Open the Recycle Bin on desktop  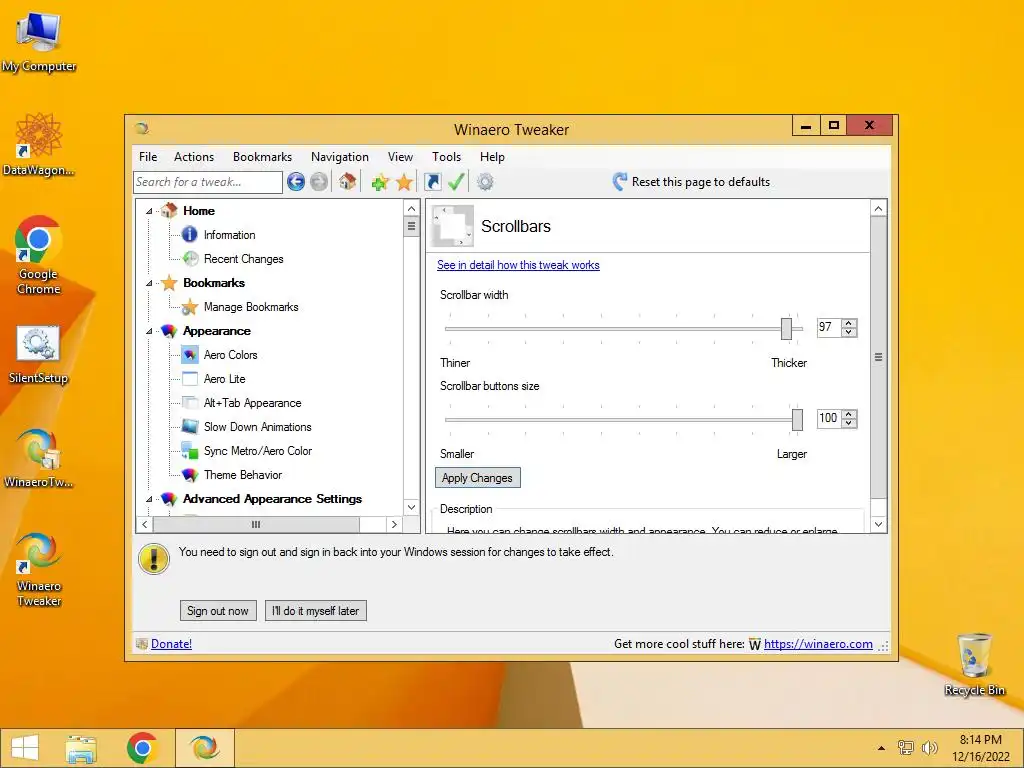pos(974,664)
